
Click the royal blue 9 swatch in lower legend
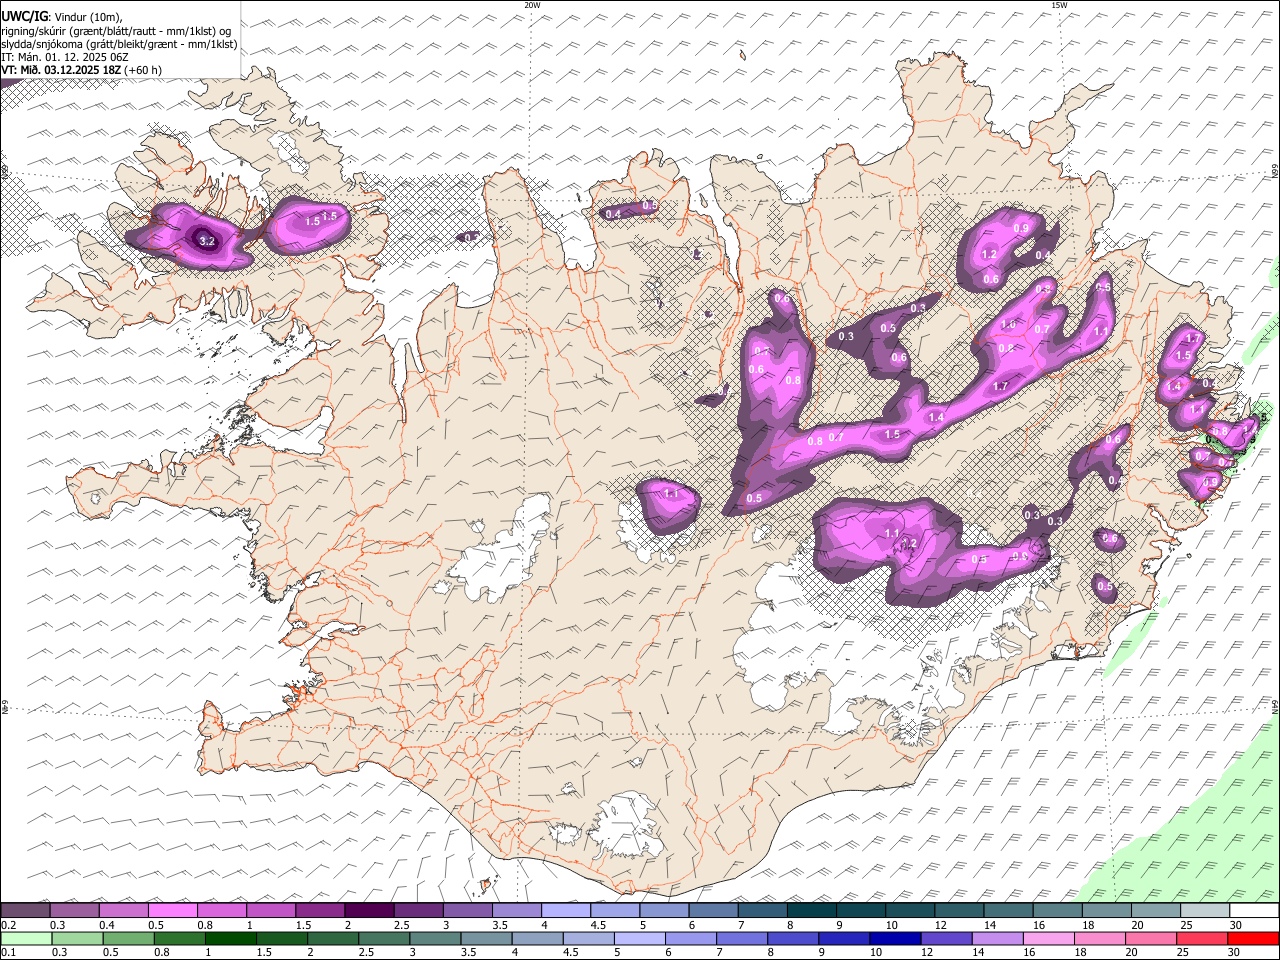[845, 938]
